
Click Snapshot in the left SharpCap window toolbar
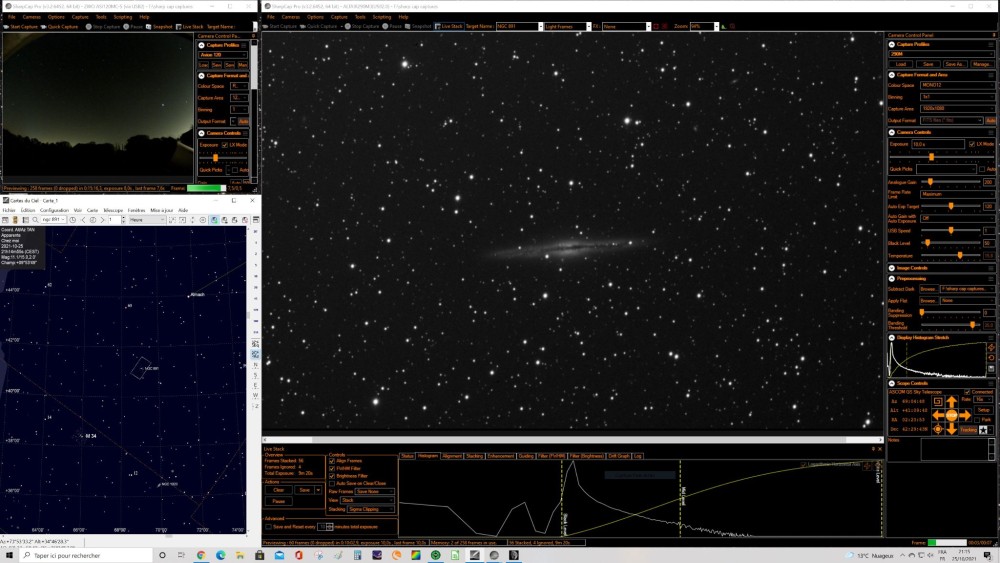tap(159, 27)
